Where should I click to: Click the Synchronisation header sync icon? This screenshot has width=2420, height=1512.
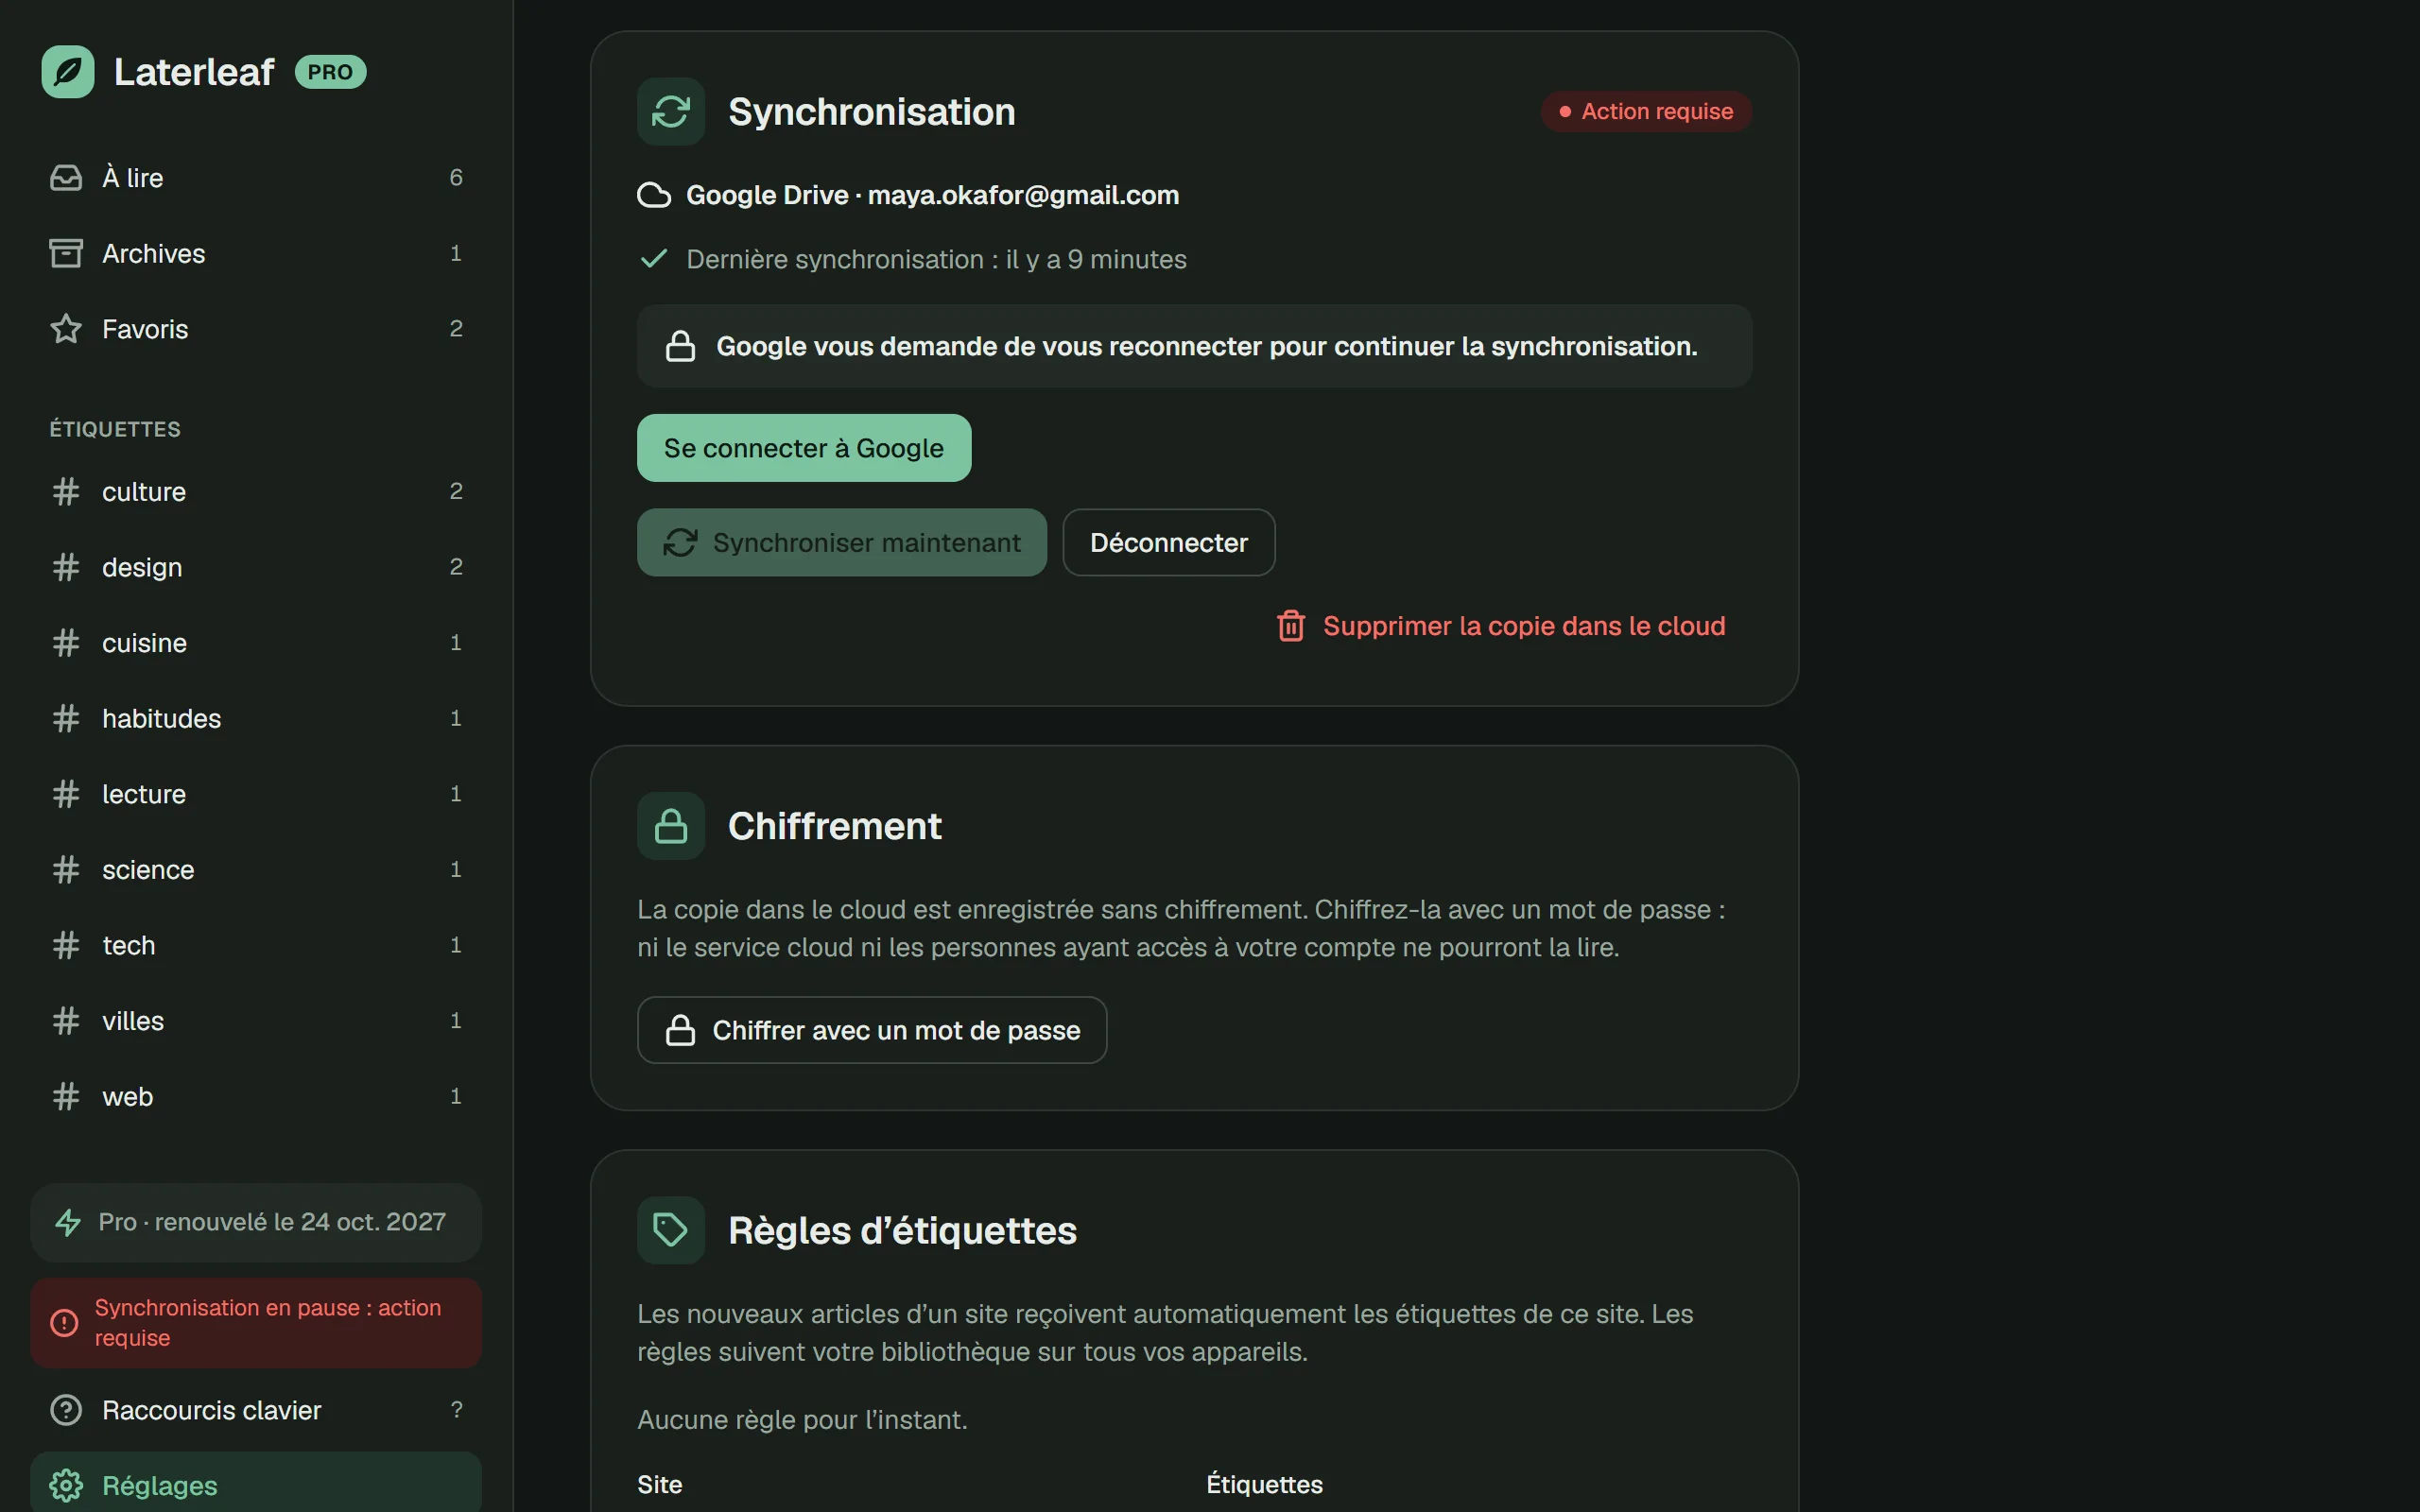[671, 112]
